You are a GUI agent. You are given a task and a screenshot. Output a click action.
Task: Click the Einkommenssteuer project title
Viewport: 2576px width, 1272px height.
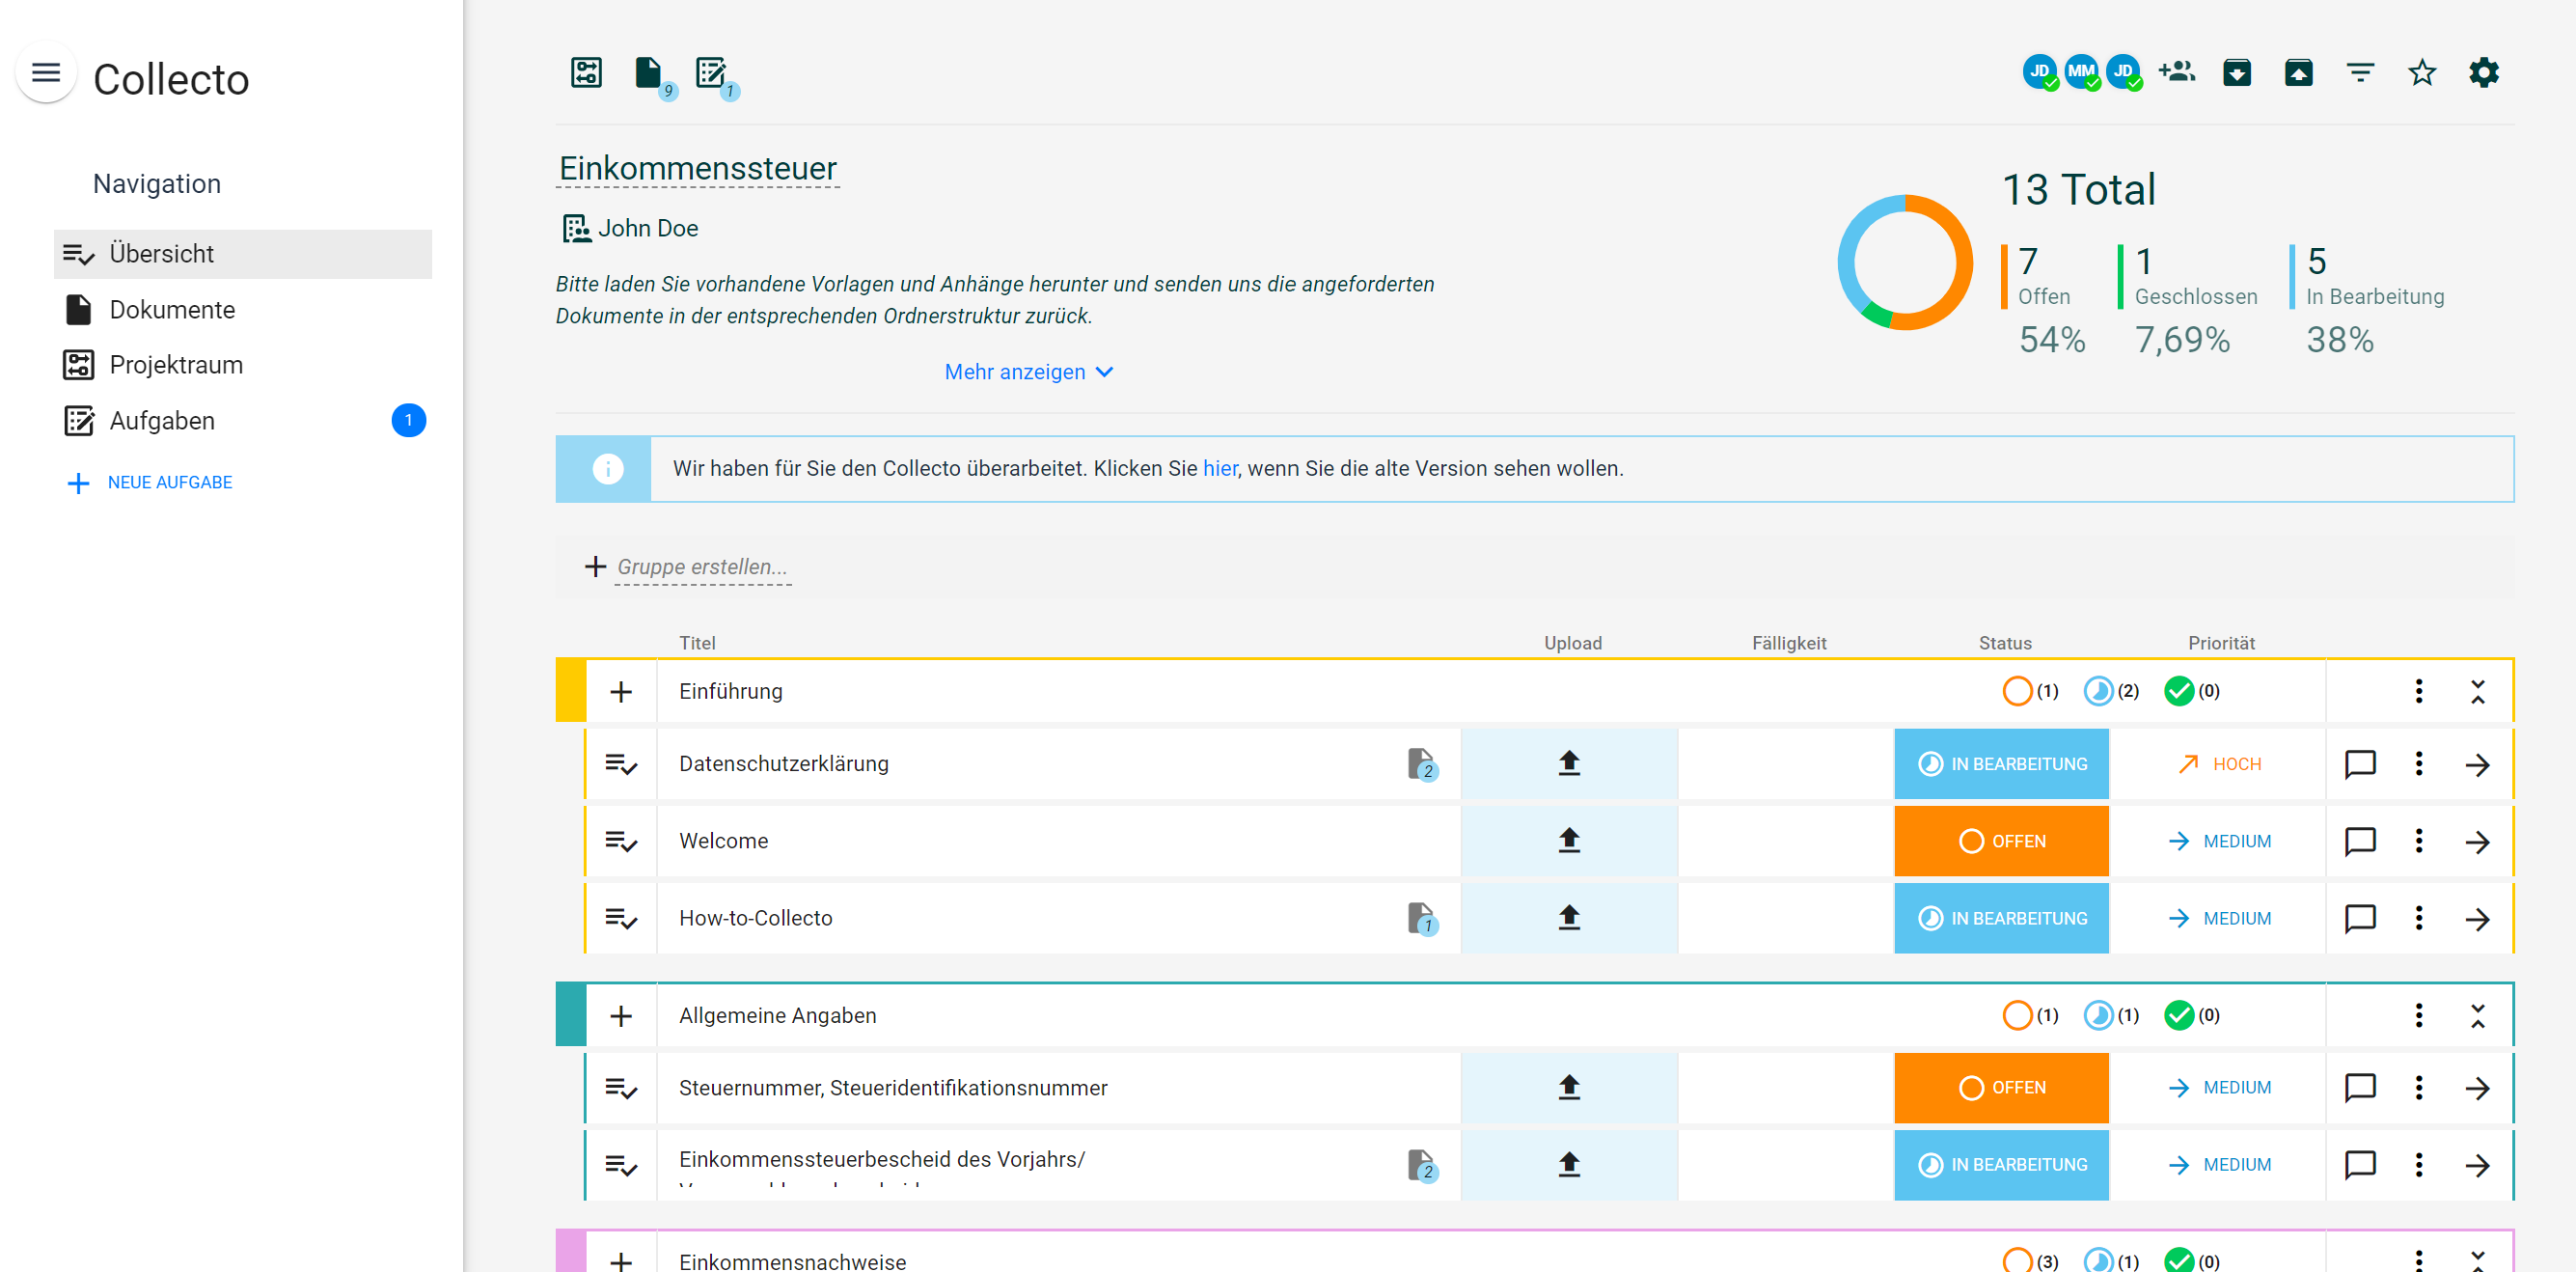tap(697, 169)
